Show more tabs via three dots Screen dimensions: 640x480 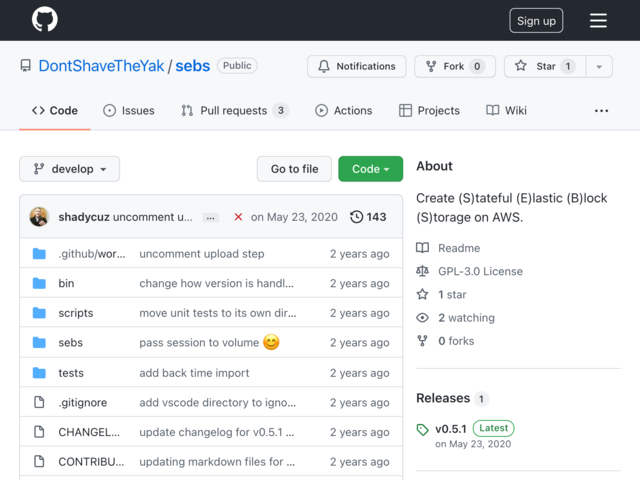pos(601,111)
